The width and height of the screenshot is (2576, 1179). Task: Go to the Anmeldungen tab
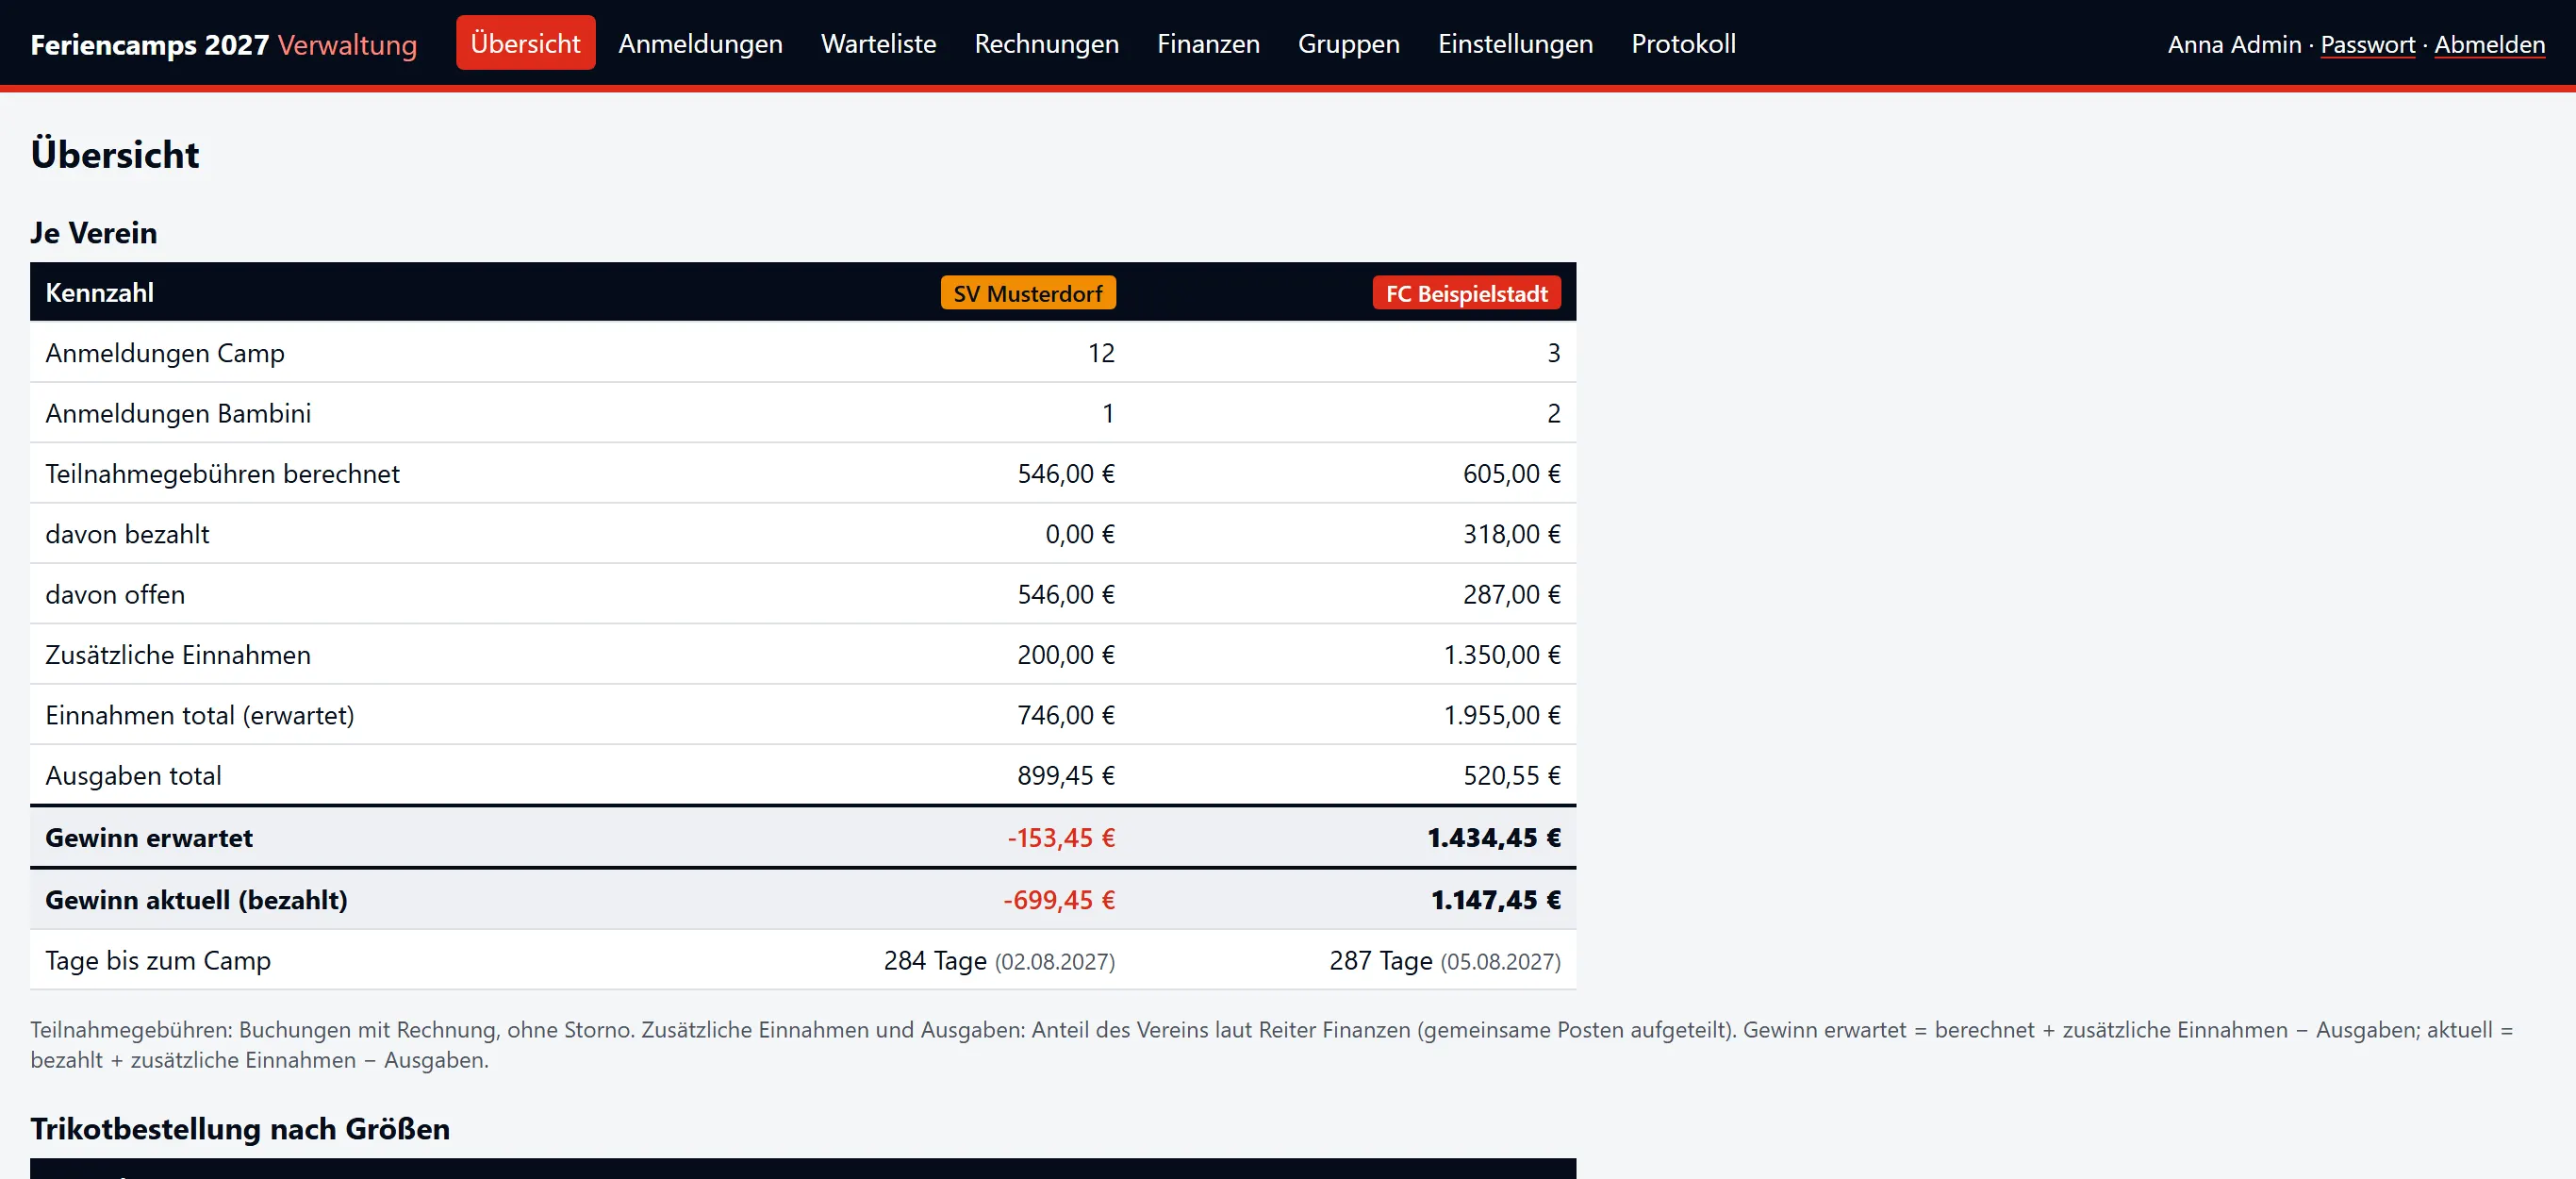700,43
